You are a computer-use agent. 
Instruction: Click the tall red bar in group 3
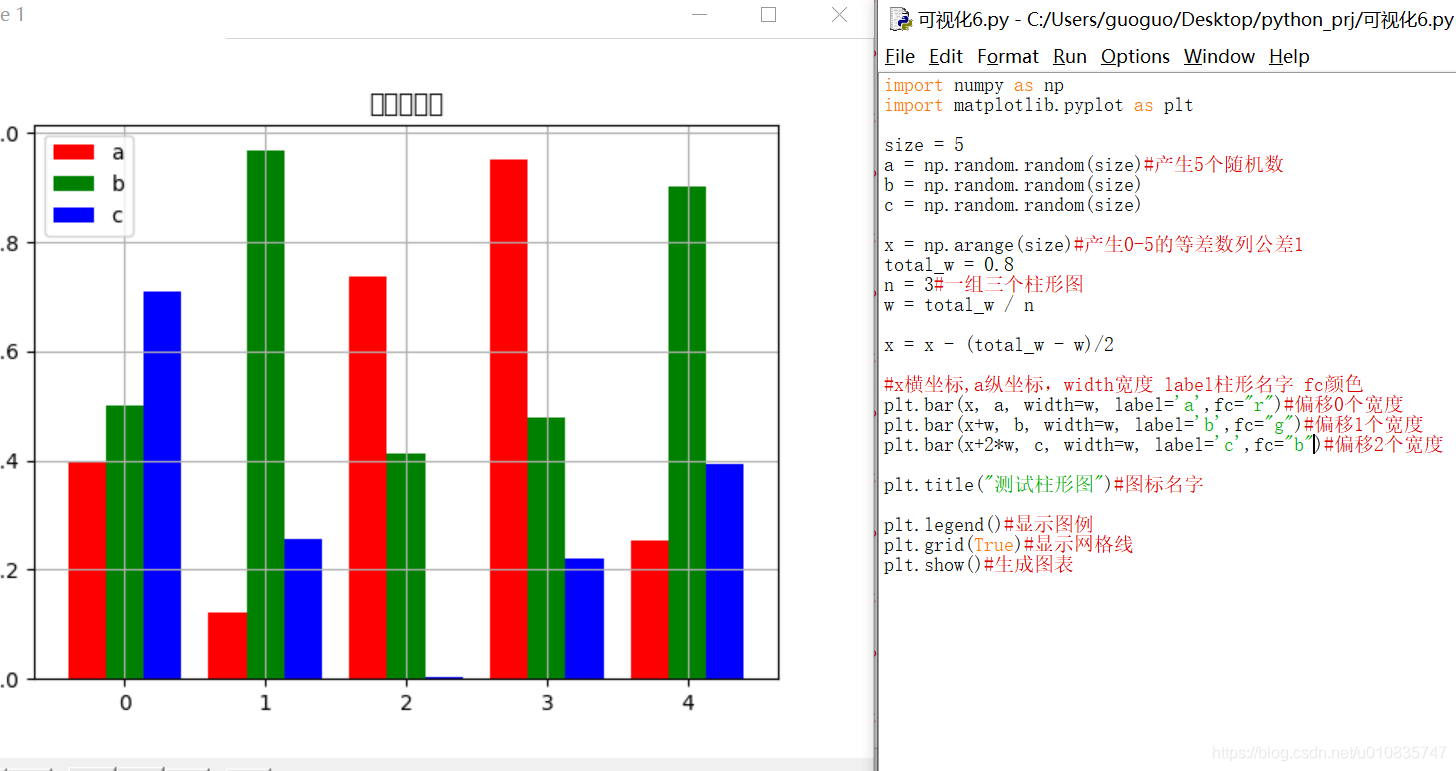click(509, 419)
